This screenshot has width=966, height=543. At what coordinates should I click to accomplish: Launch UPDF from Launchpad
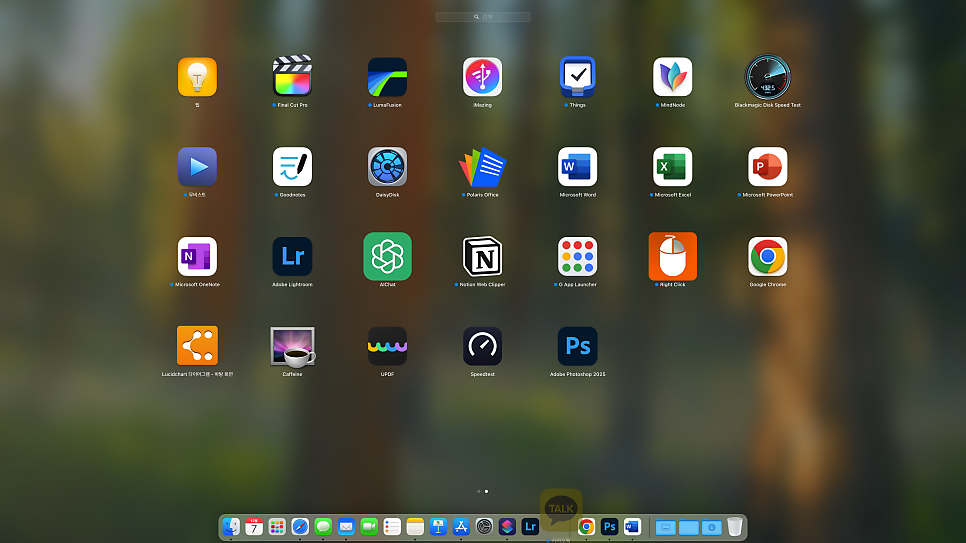(x=388, y=346)
